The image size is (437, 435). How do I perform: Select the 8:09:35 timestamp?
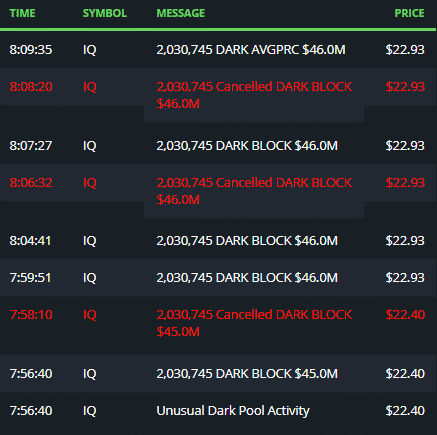click(x=31, y=50)
